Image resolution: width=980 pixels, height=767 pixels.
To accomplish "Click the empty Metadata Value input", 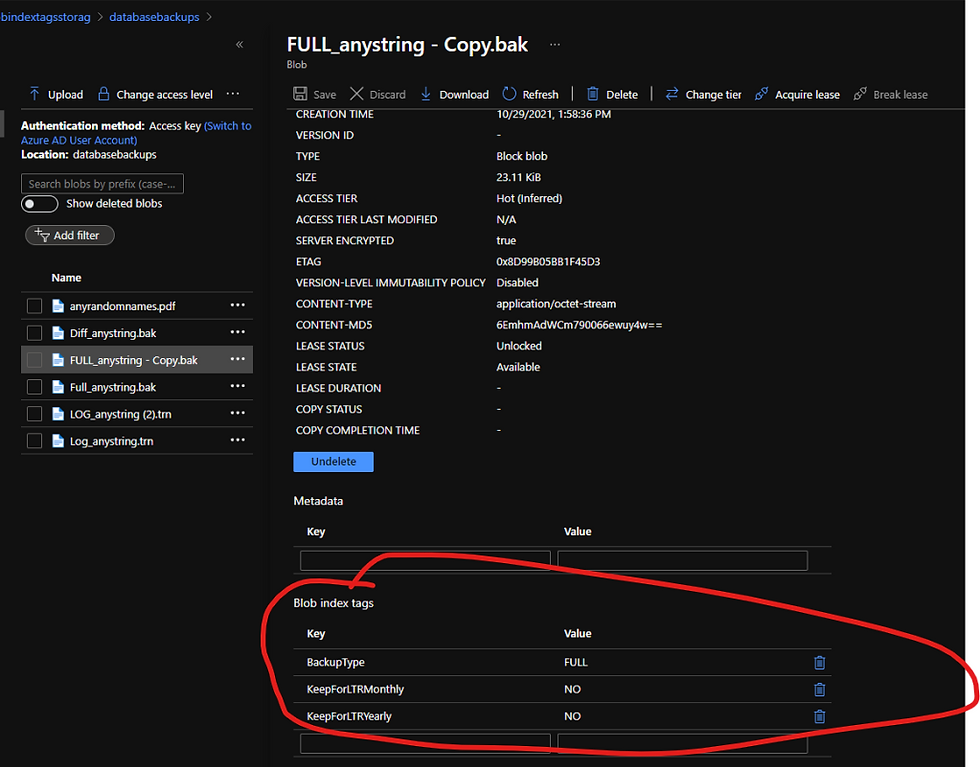I will [682, 561].
